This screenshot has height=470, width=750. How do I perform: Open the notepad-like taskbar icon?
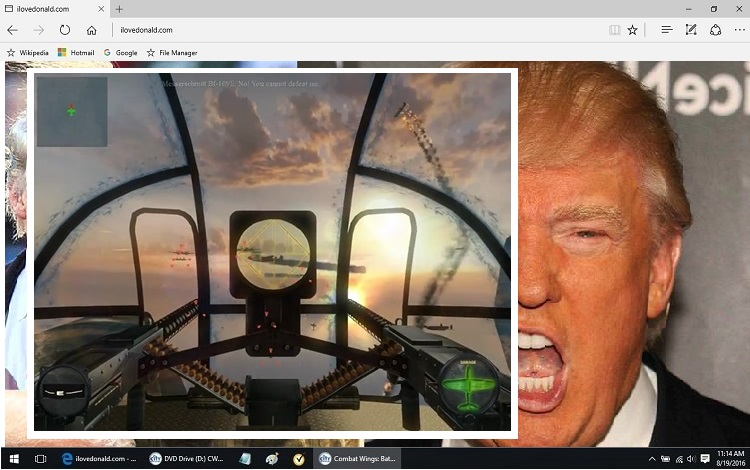[245, 459]
